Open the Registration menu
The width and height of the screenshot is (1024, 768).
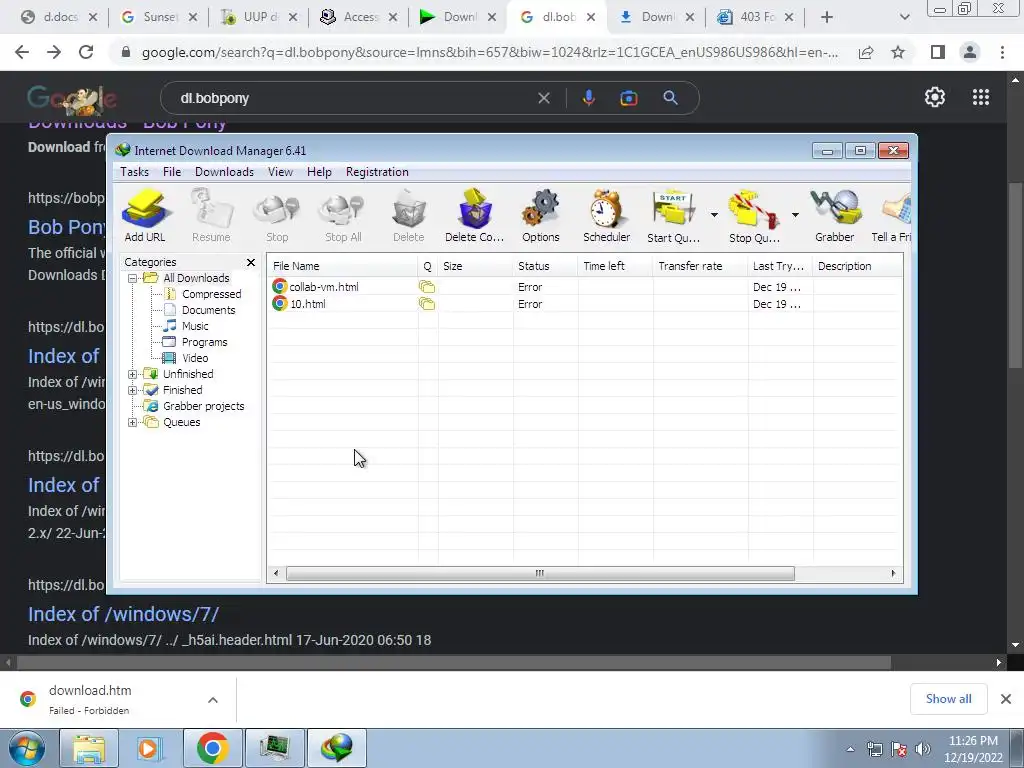point(377,172)
